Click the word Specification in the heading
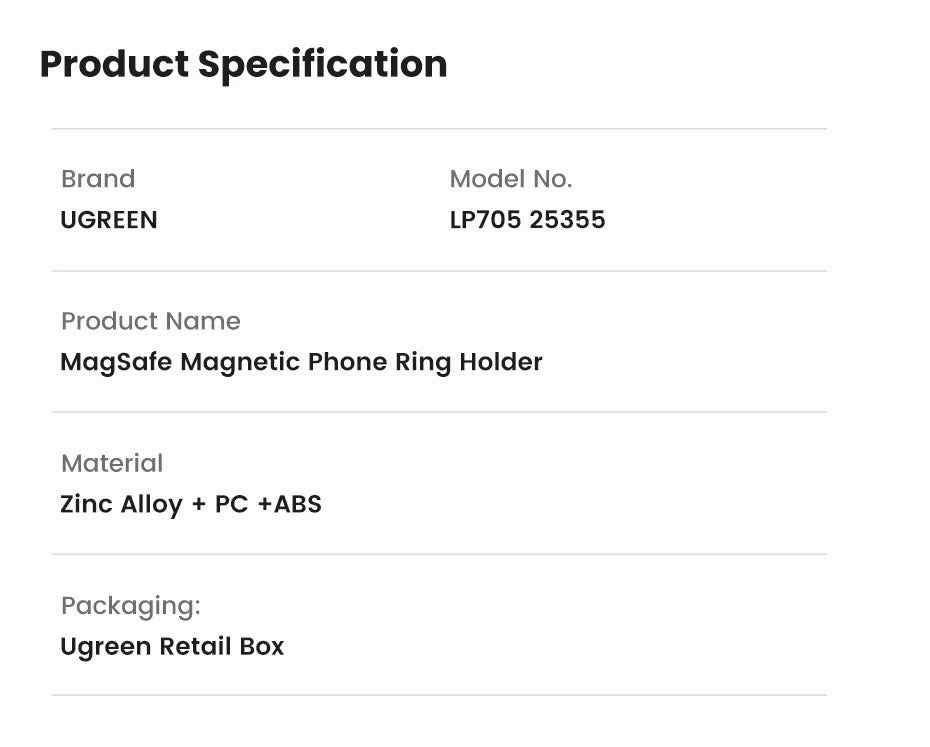 pos(322,64)
